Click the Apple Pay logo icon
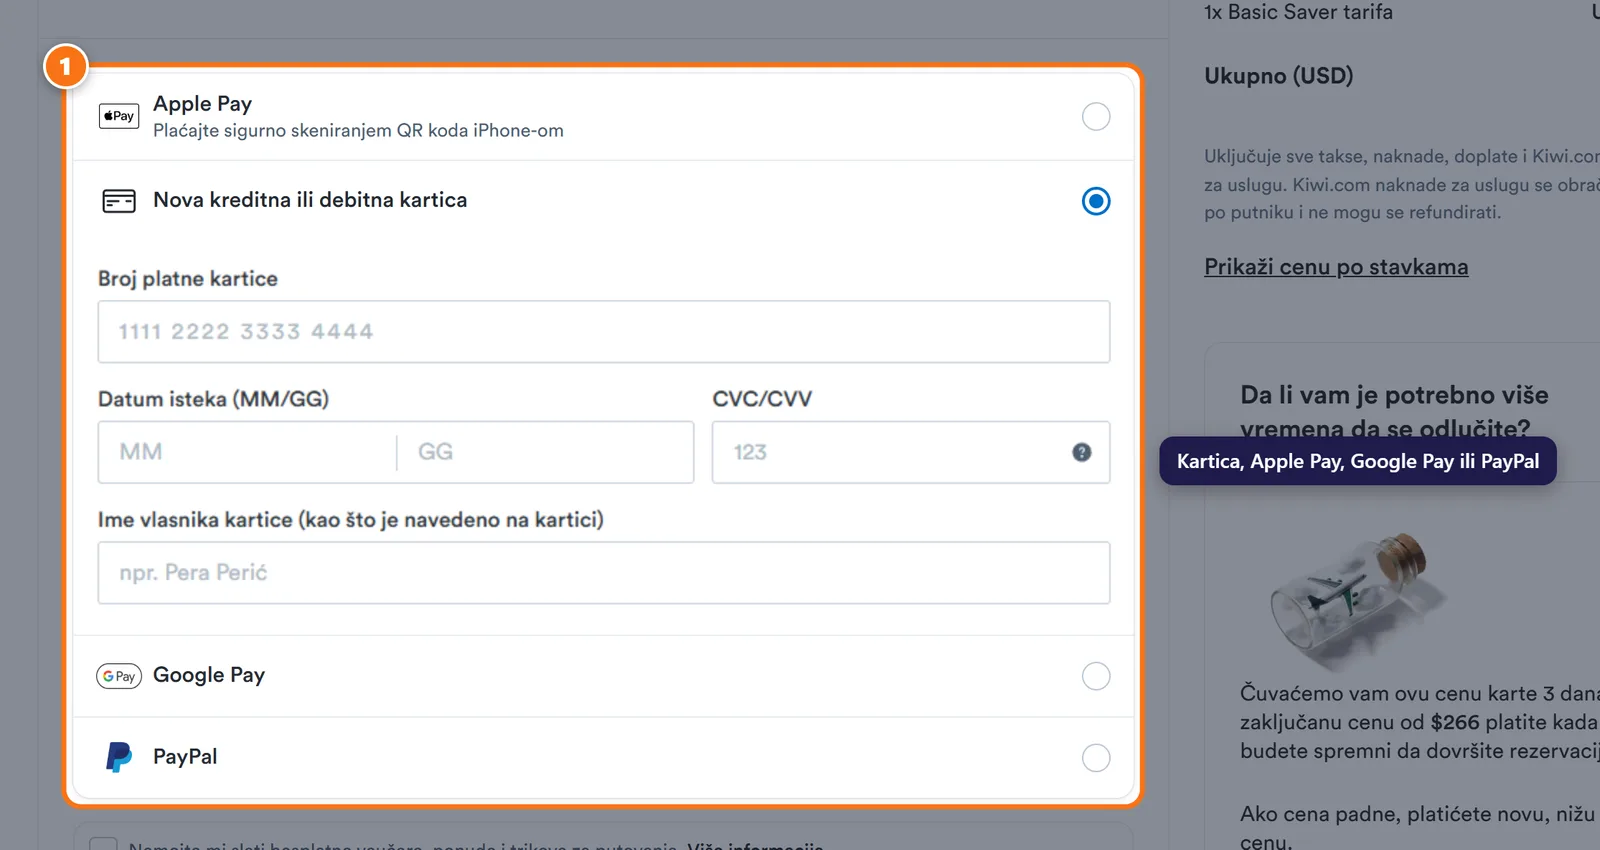 [x=119, y=116]
